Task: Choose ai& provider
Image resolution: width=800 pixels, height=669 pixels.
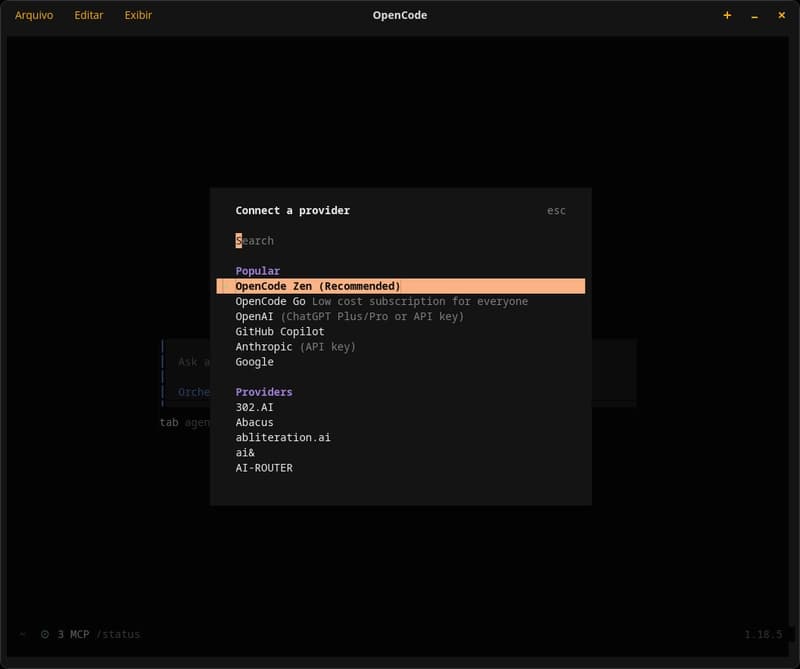Action: pyautogui.click(x=401, y=453)
